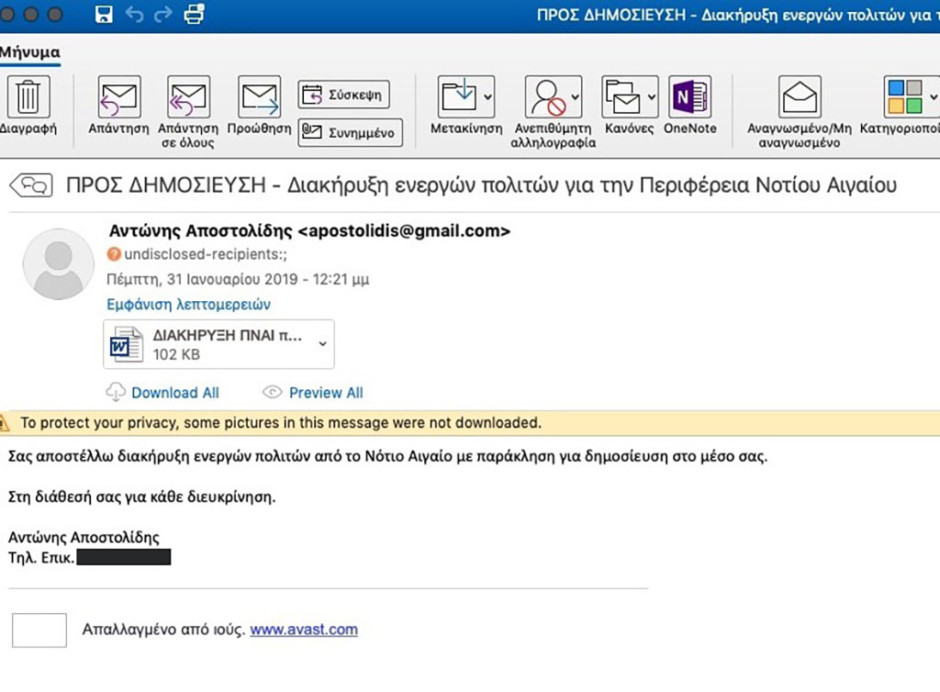Open the www.avast.com link
940x692 pixels.
(x=304, y=630)
